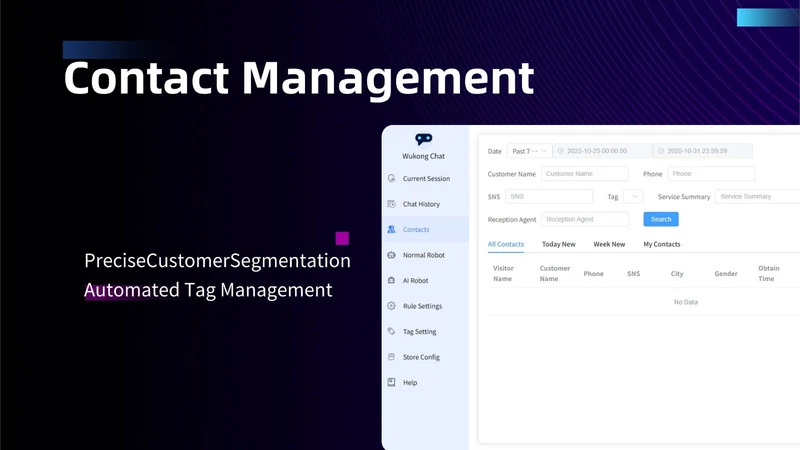Viewport: 800px width, 450px height.
Task: Open Current Session sidebar icon
Action: click(x=391, y=178)
